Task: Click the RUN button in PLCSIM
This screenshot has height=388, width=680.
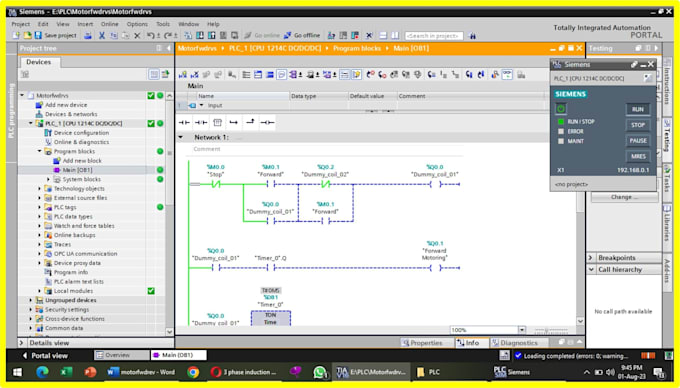Action: pyautogui.click(x=638, y=109)
